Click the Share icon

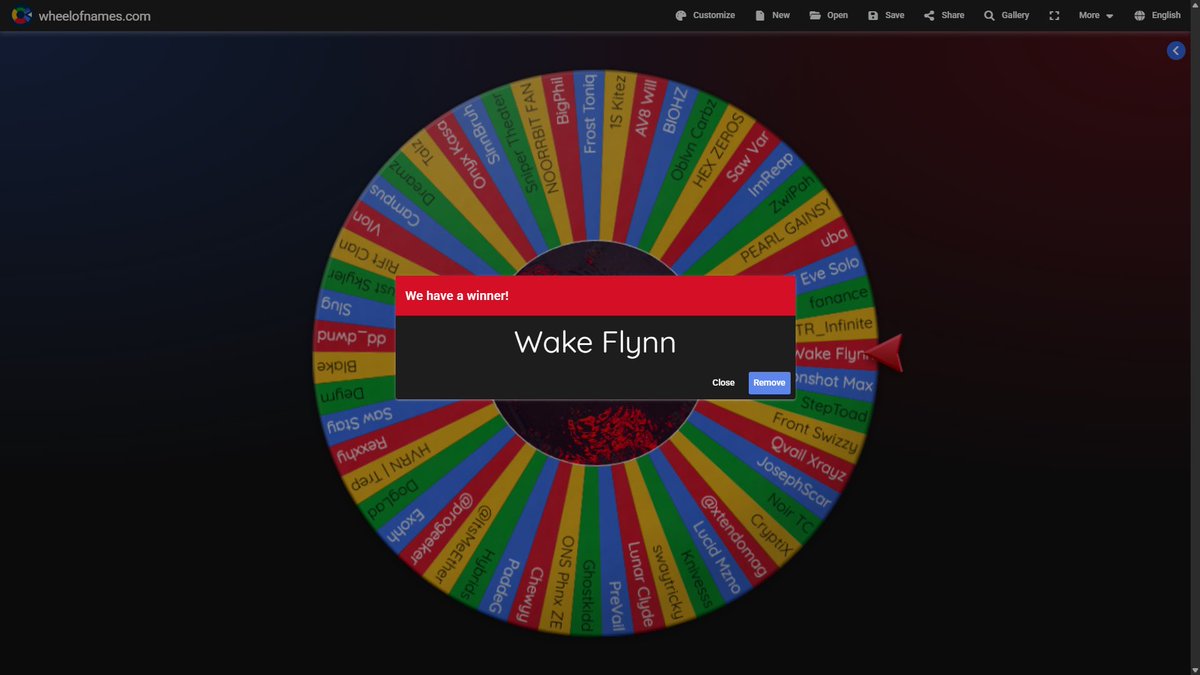pos(929,16)
